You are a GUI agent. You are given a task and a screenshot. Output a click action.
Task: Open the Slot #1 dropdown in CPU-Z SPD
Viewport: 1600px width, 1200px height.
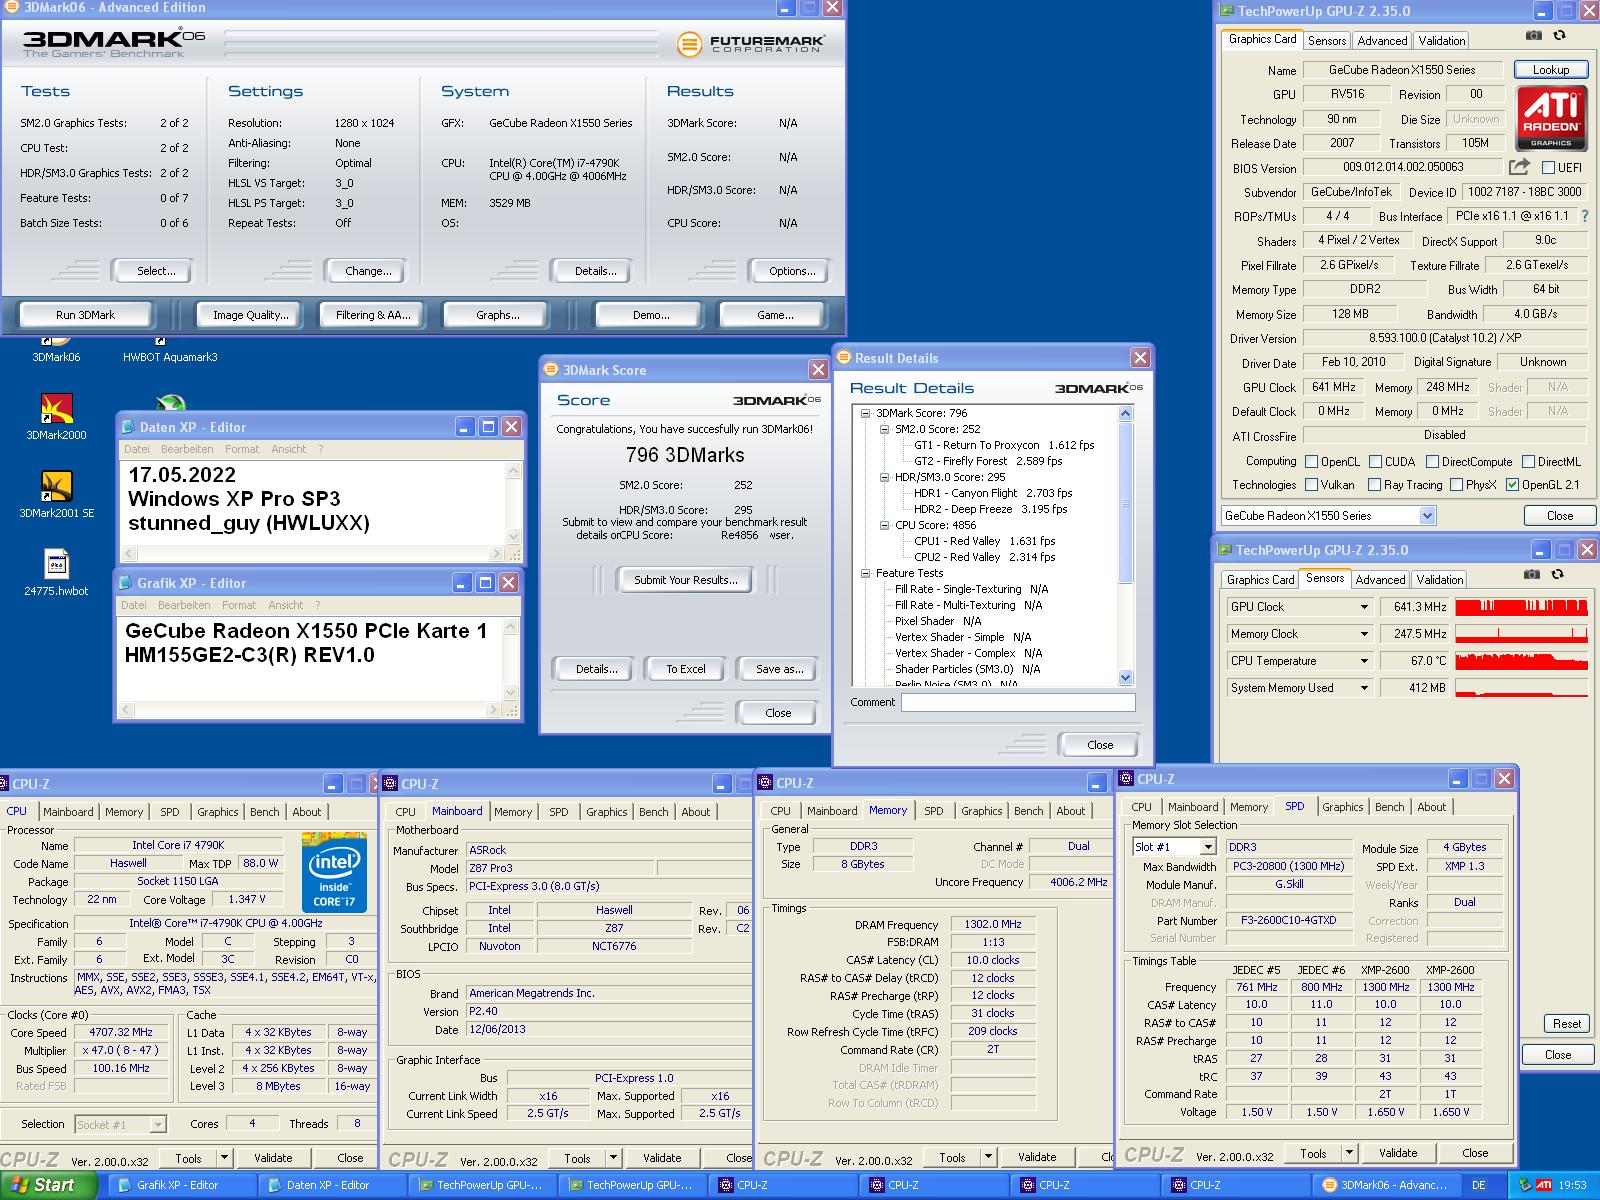click(1207, 847)
